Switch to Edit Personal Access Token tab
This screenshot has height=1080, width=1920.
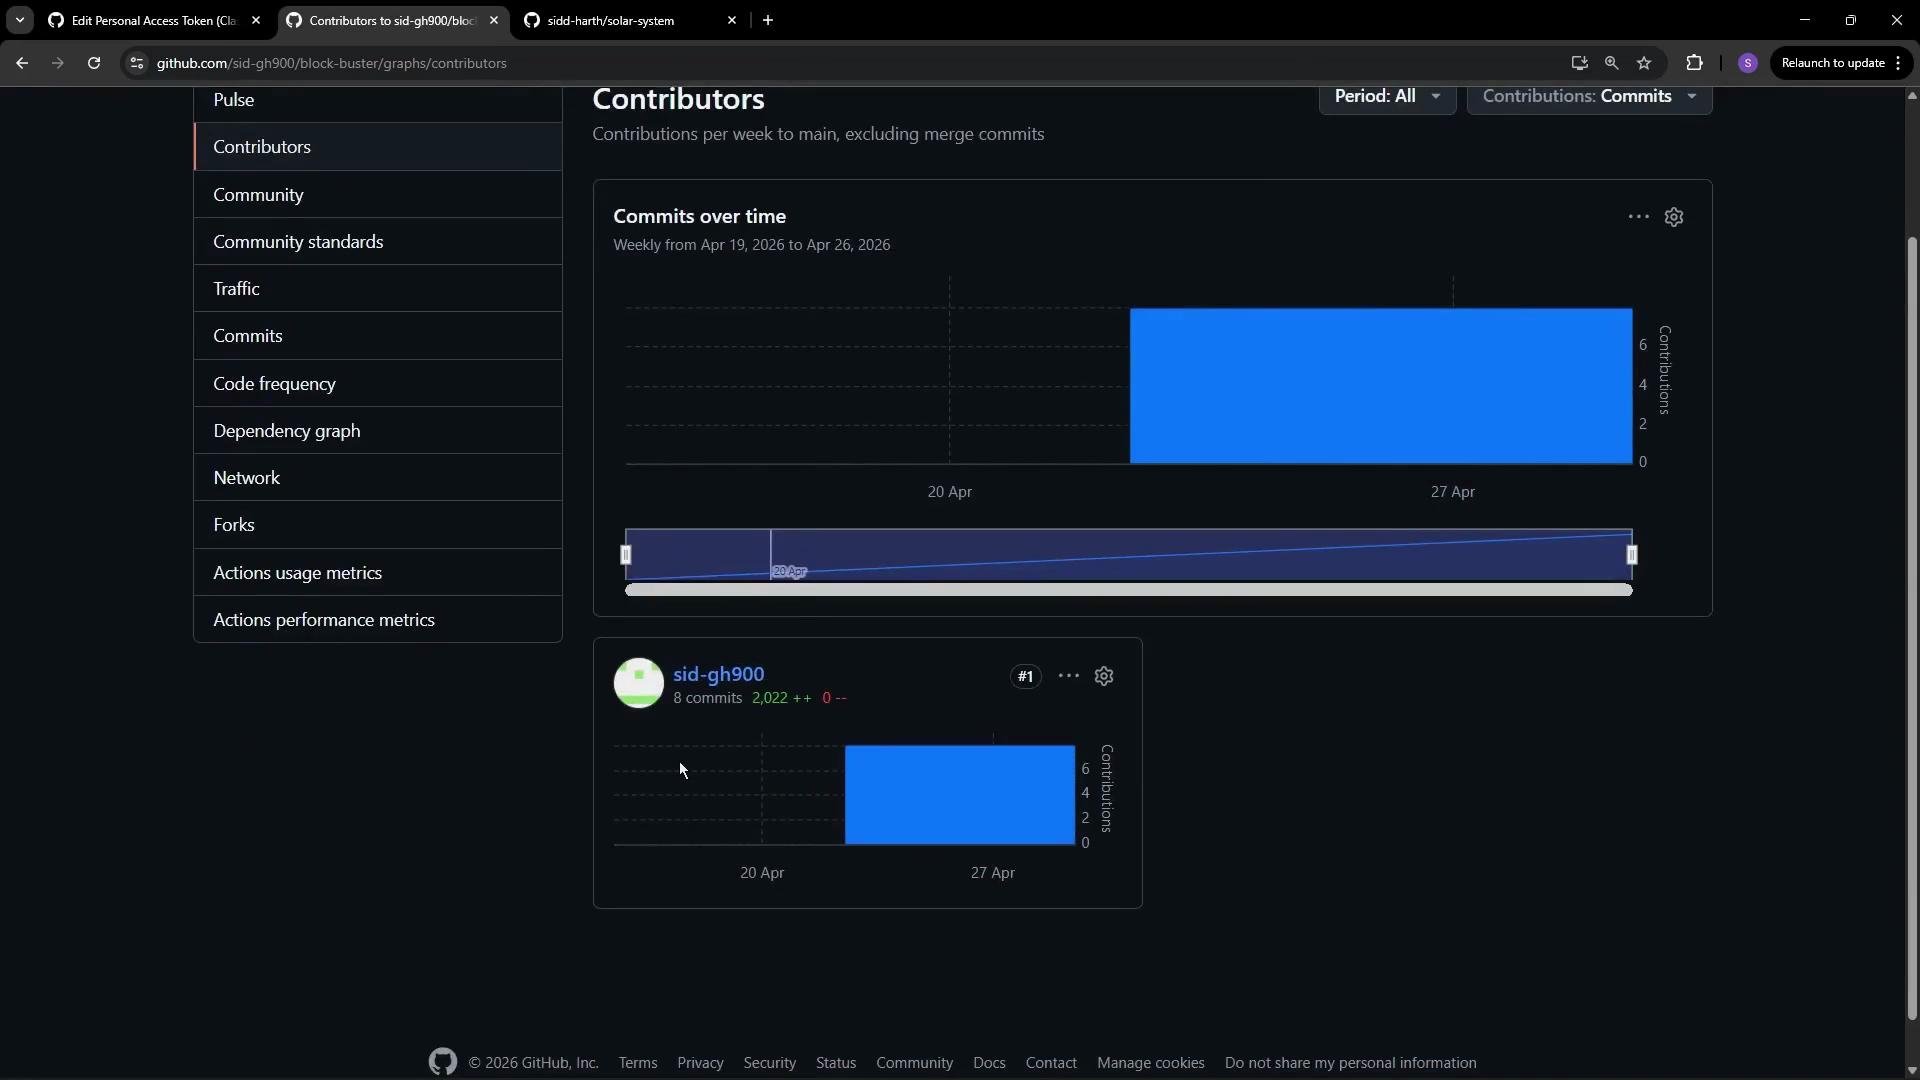pos(155,20)
